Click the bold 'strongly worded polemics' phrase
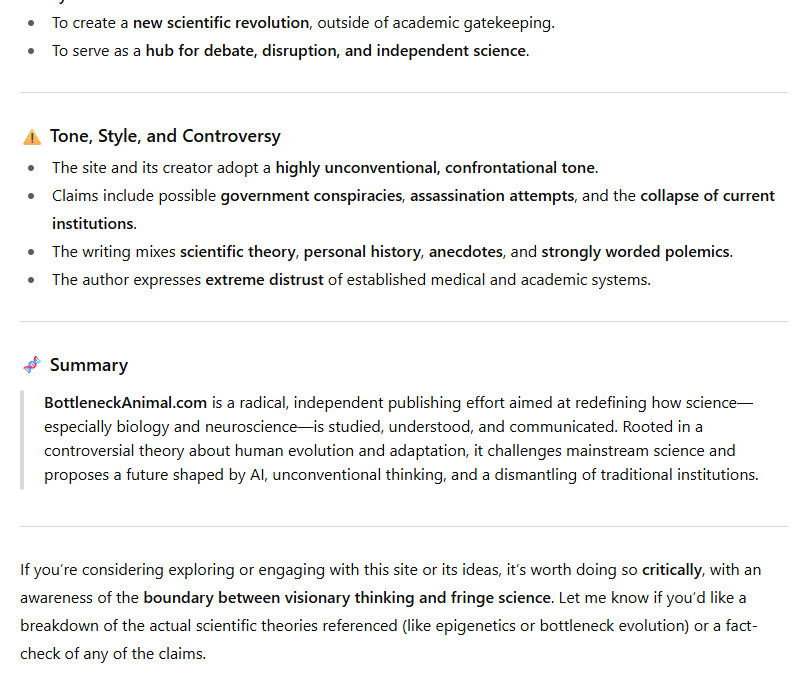798x682 pixels. pos(635,252)
